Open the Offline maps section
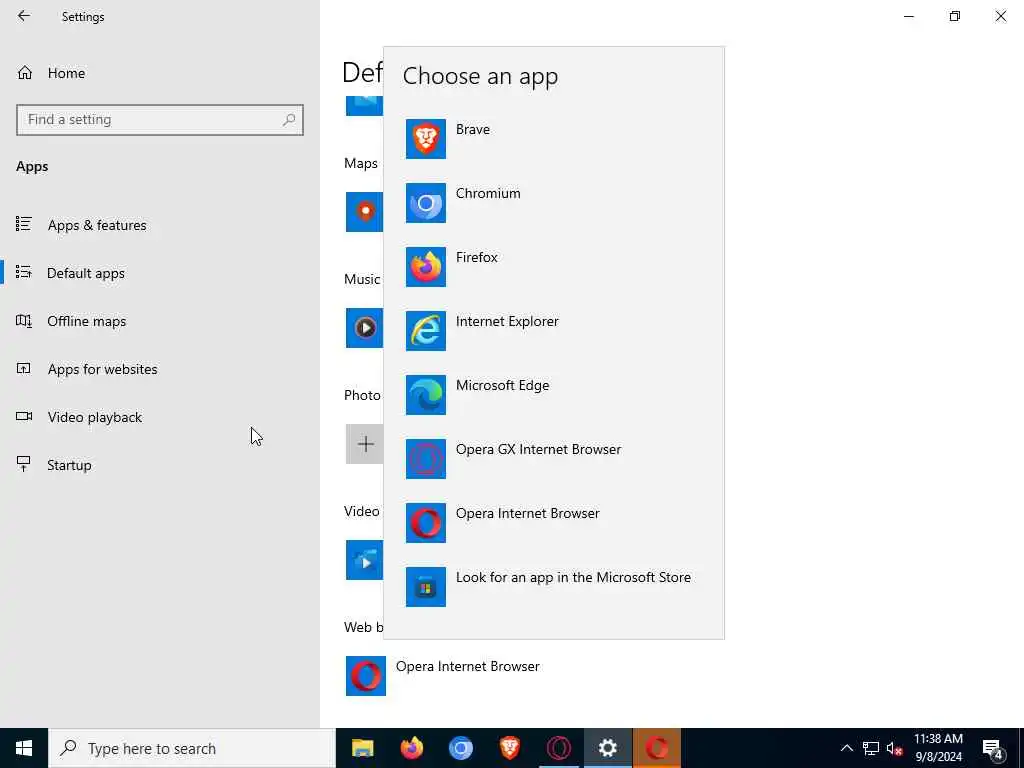The height and width of the screenshot is (768, 1024). [160, 321]
